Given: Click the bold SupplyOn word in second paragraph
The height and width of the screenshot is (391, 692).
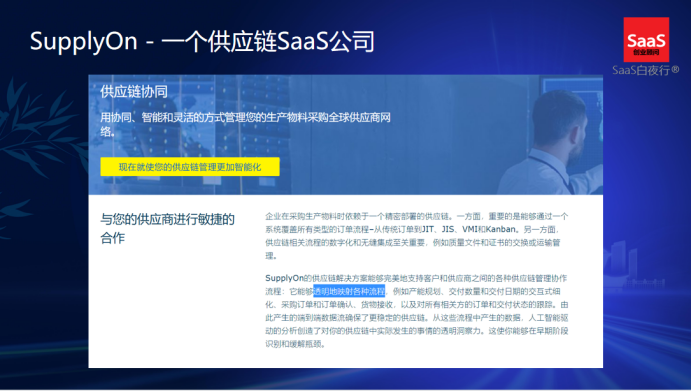Looking at the screenshot, I should coord(284,278).
